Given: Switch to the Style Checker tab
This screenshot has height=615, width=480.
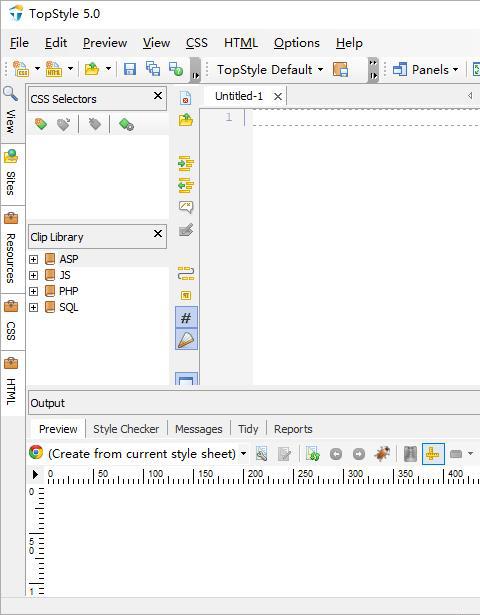Looking at the screenshot, I should click(x=126, y=429).
